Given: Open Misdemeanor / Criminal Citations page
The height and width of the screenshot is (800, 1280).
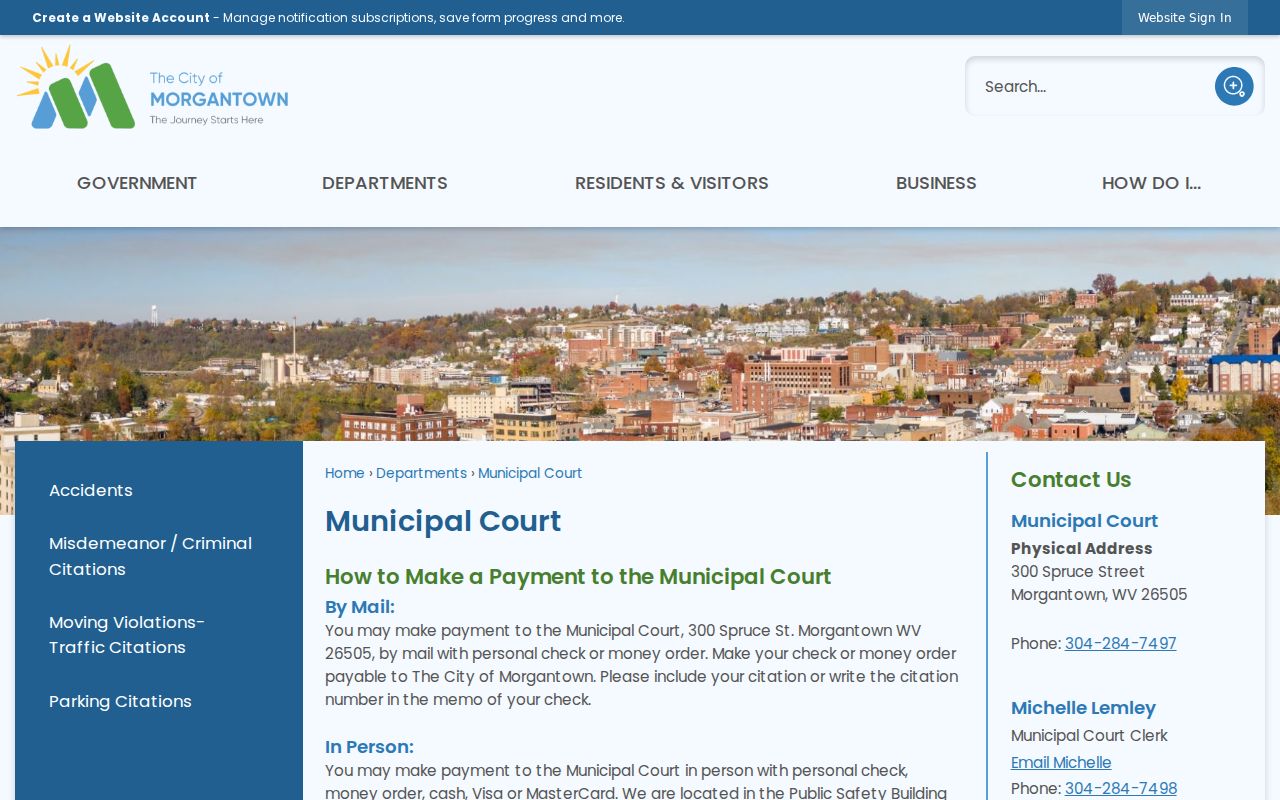Looking at the screenshot, I should [x=151, y=556].
